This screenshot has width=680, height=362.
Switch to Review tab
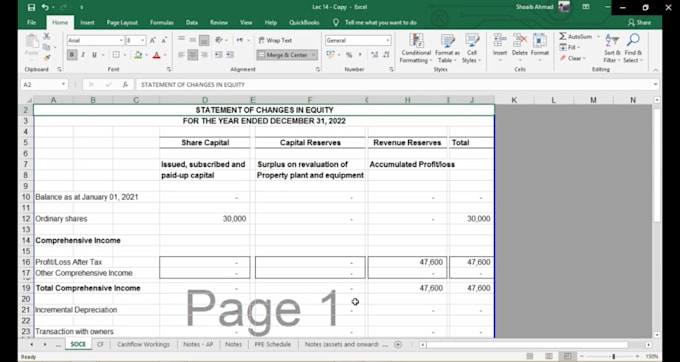pyautogui.click(x=219, y=23)
